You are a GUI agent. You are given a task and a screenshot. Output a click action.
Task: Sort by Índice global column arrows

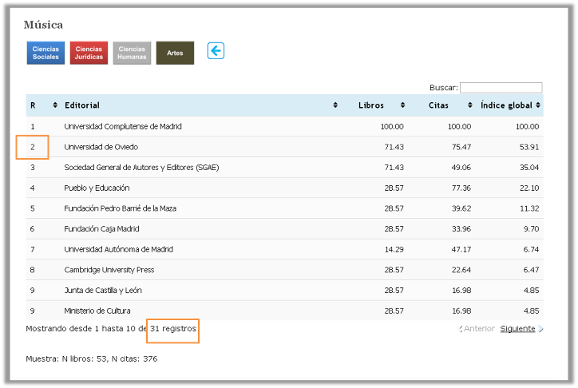point(538,105)
